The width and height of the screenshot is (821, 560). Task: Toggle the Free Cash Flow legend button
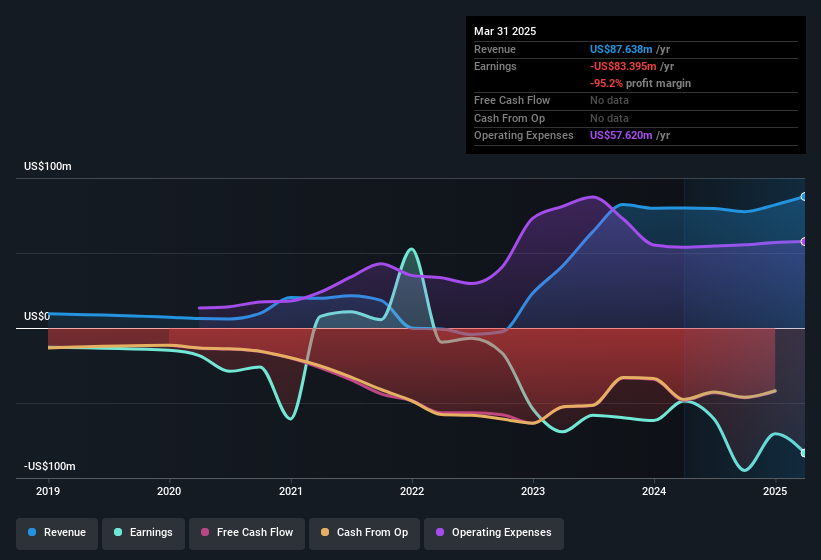247,533
